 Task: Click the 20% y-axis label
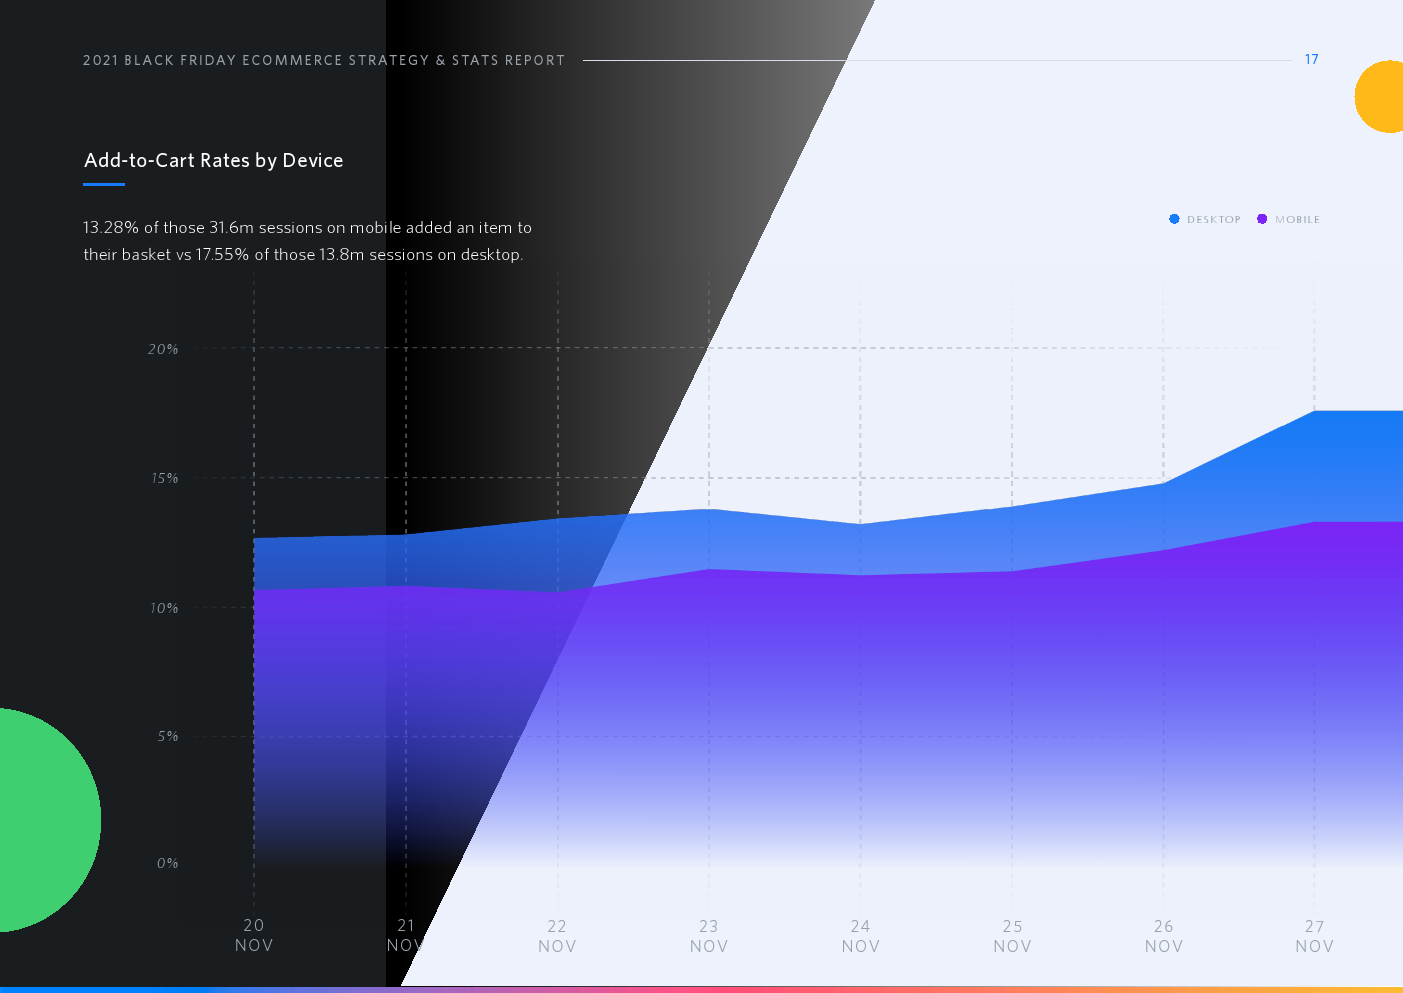[163, 349]
